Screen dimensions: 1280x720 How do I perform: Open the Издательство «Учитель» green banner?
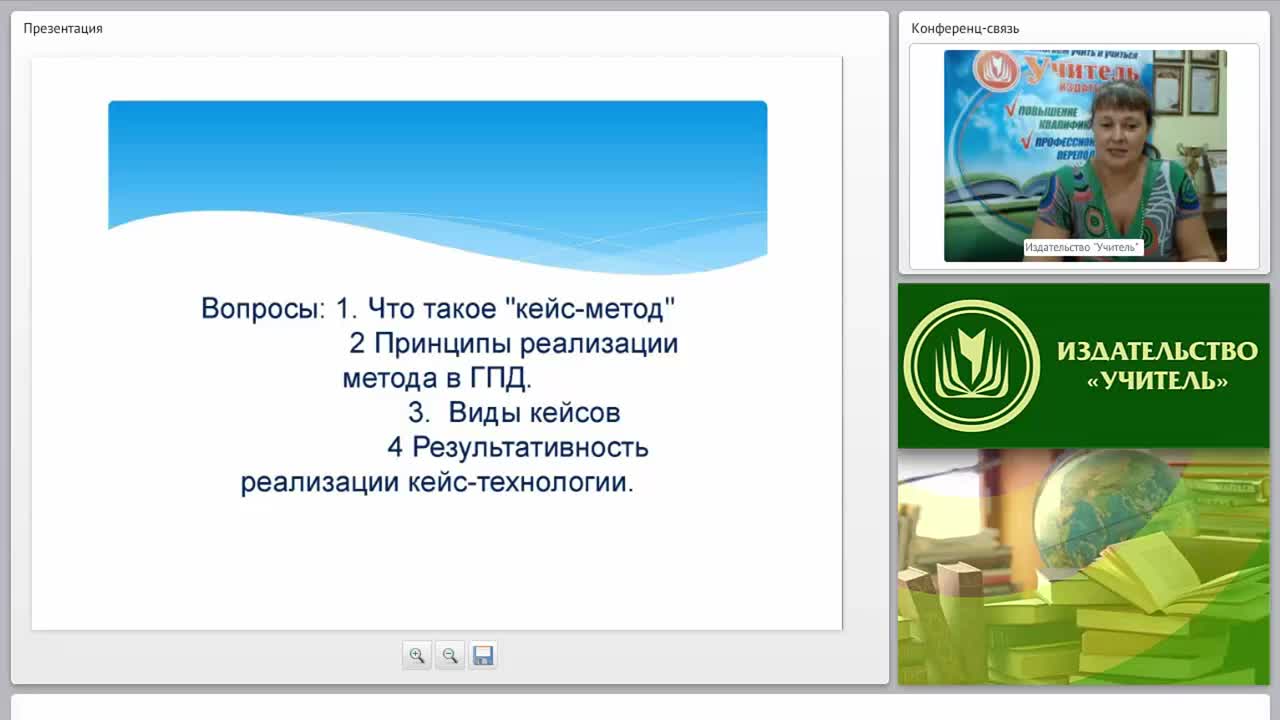click(x=1084, y=365)
